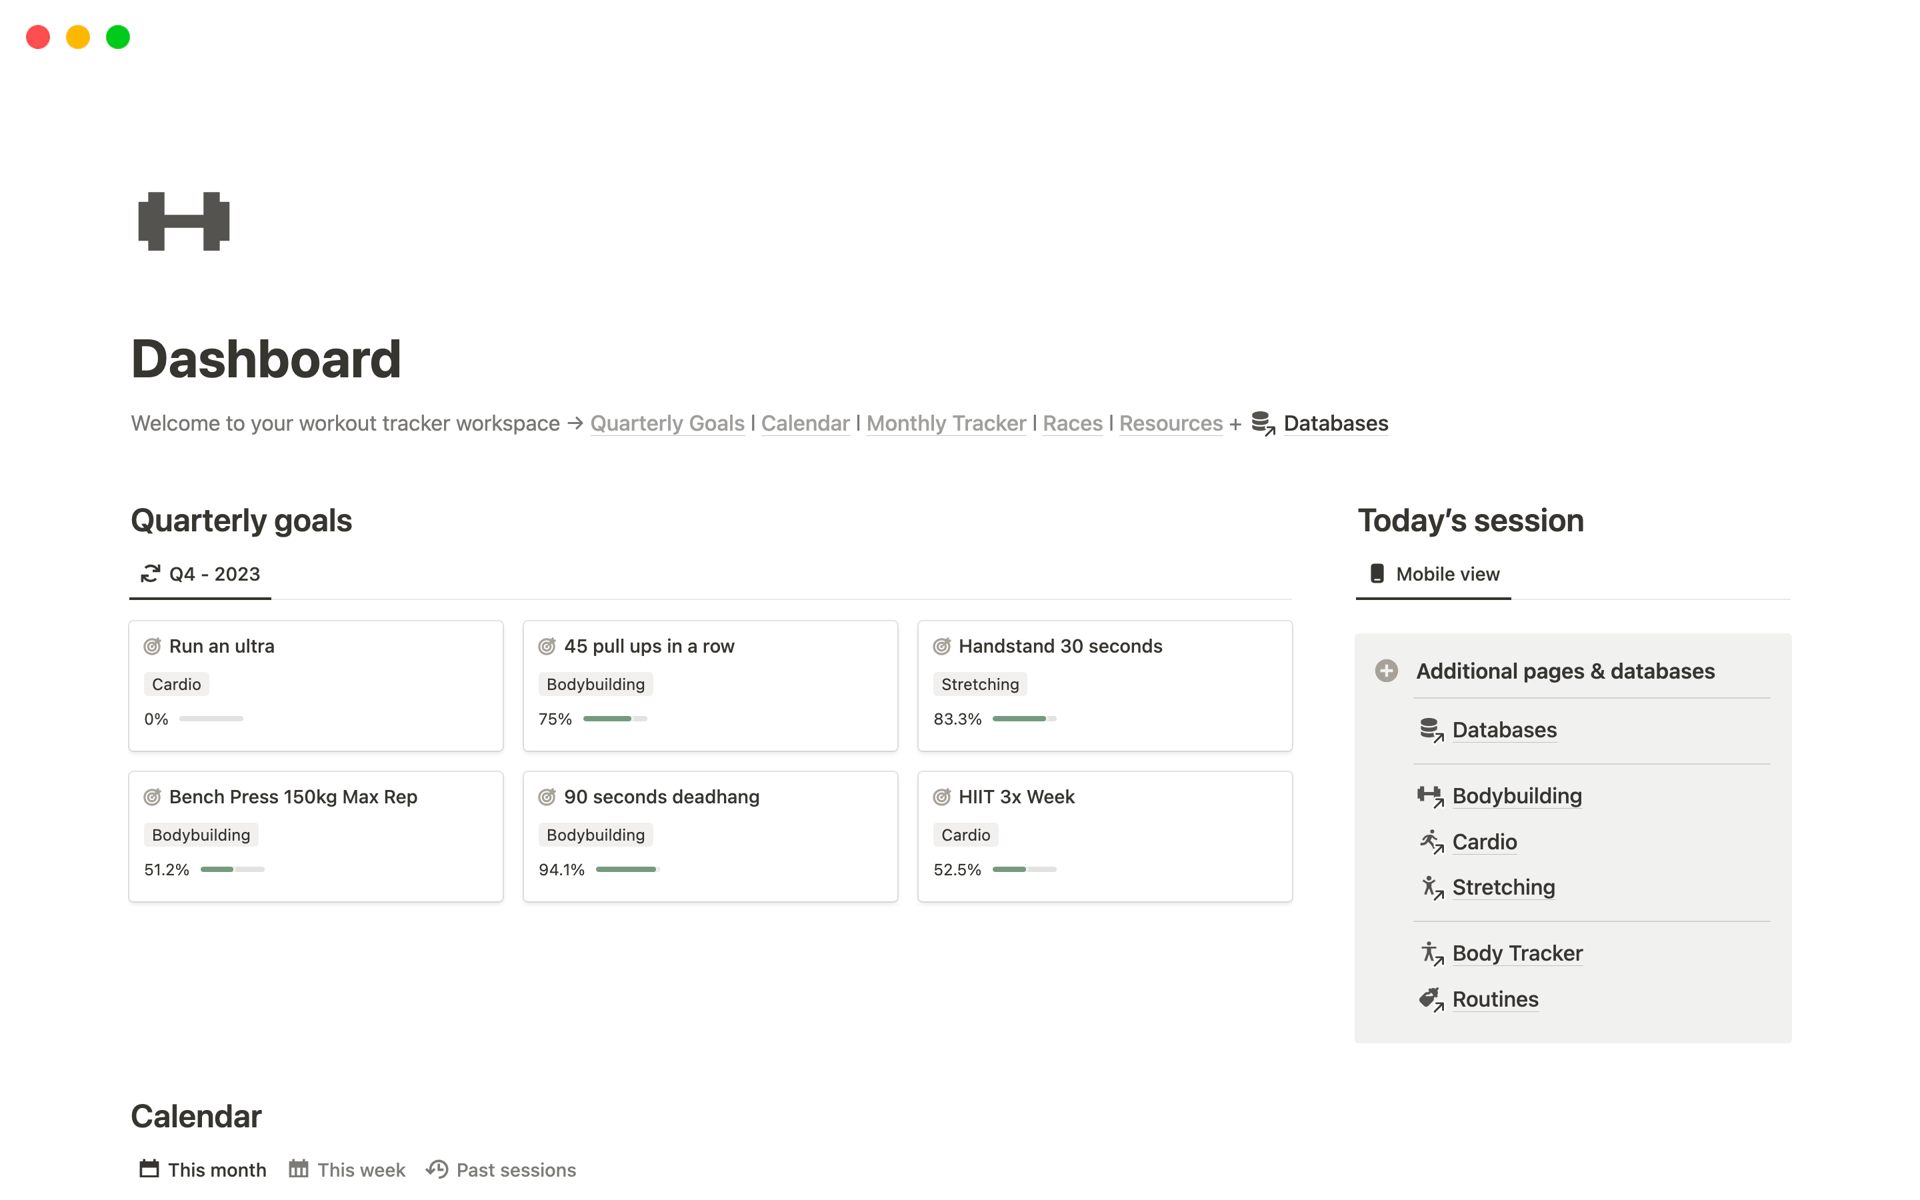Click the Cardio running figure icon
Image resolution: width=1920 pixels, height=1200 pixels.
[x=1431, y=842]
